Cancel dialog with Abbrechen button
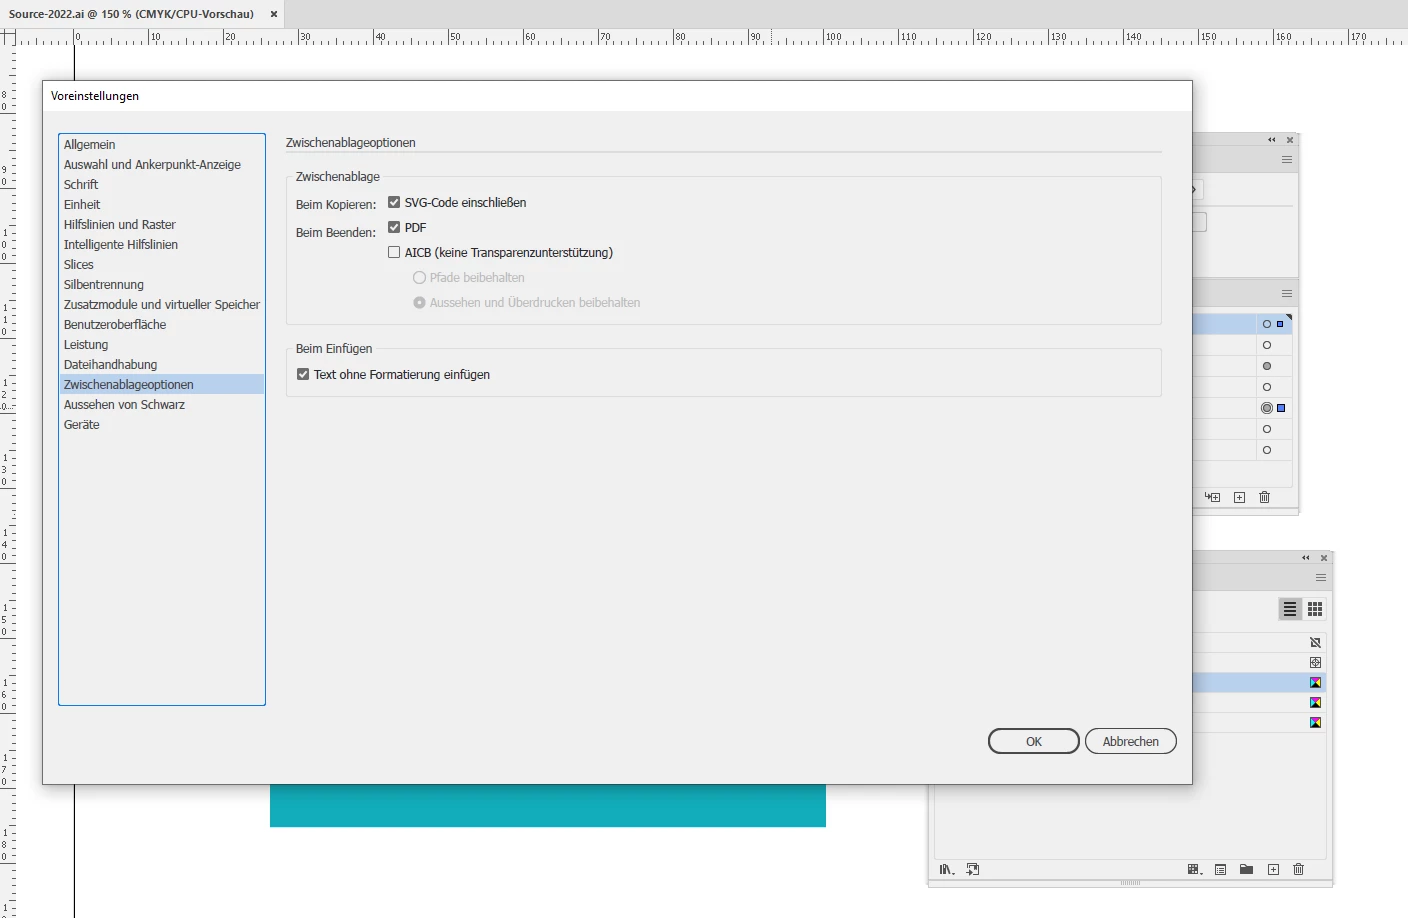1408x918 pixels. click(x=1131, y=741)
